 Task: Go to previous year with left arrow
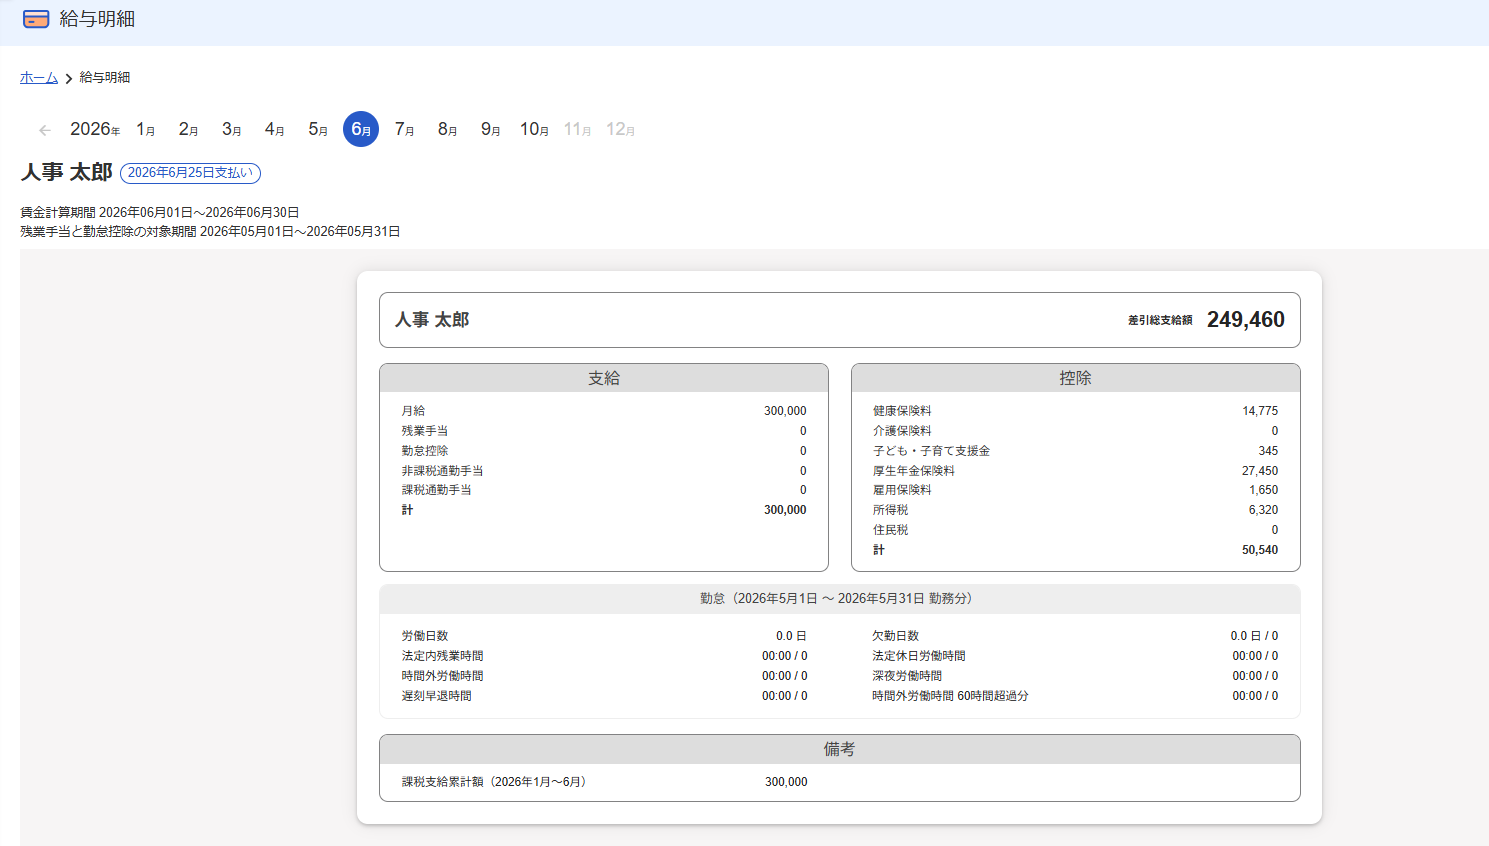tap(45, 130)
